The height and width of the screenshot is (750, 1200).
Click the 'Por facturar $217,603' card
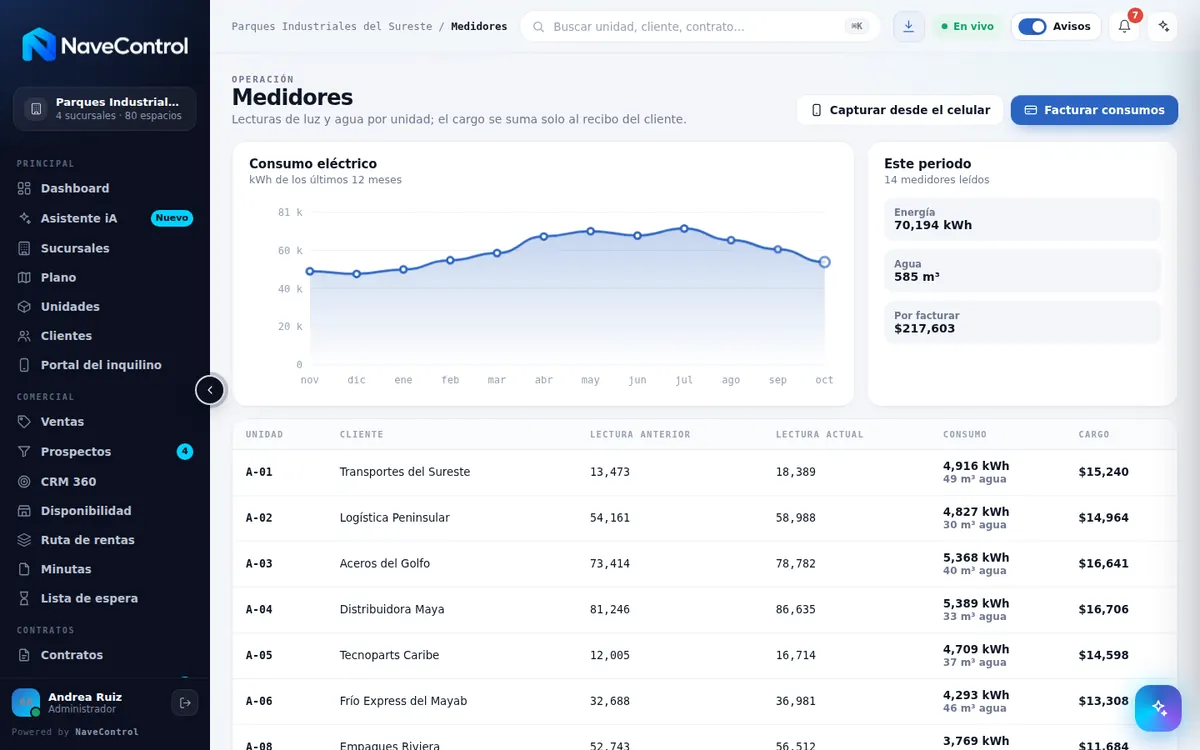1022,322
